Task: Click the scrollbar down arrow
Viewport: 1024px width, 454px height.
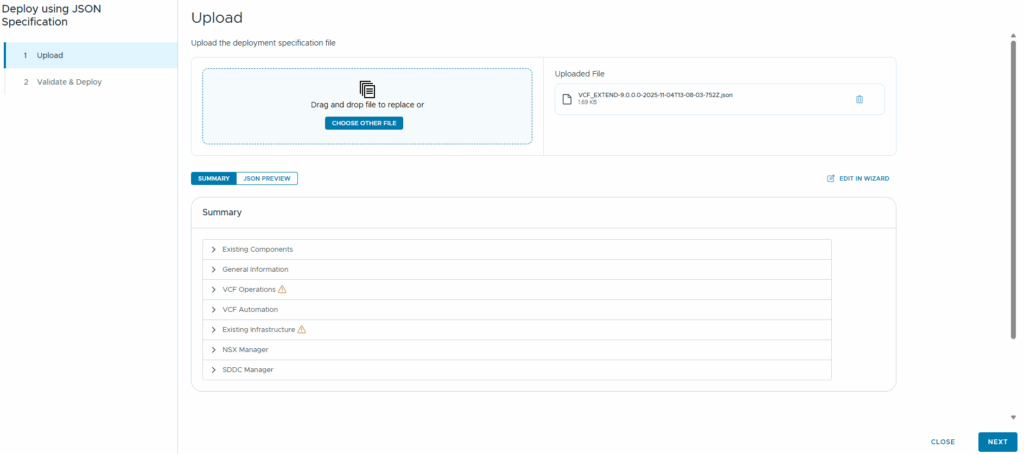Action: (x=1014, y=417)
